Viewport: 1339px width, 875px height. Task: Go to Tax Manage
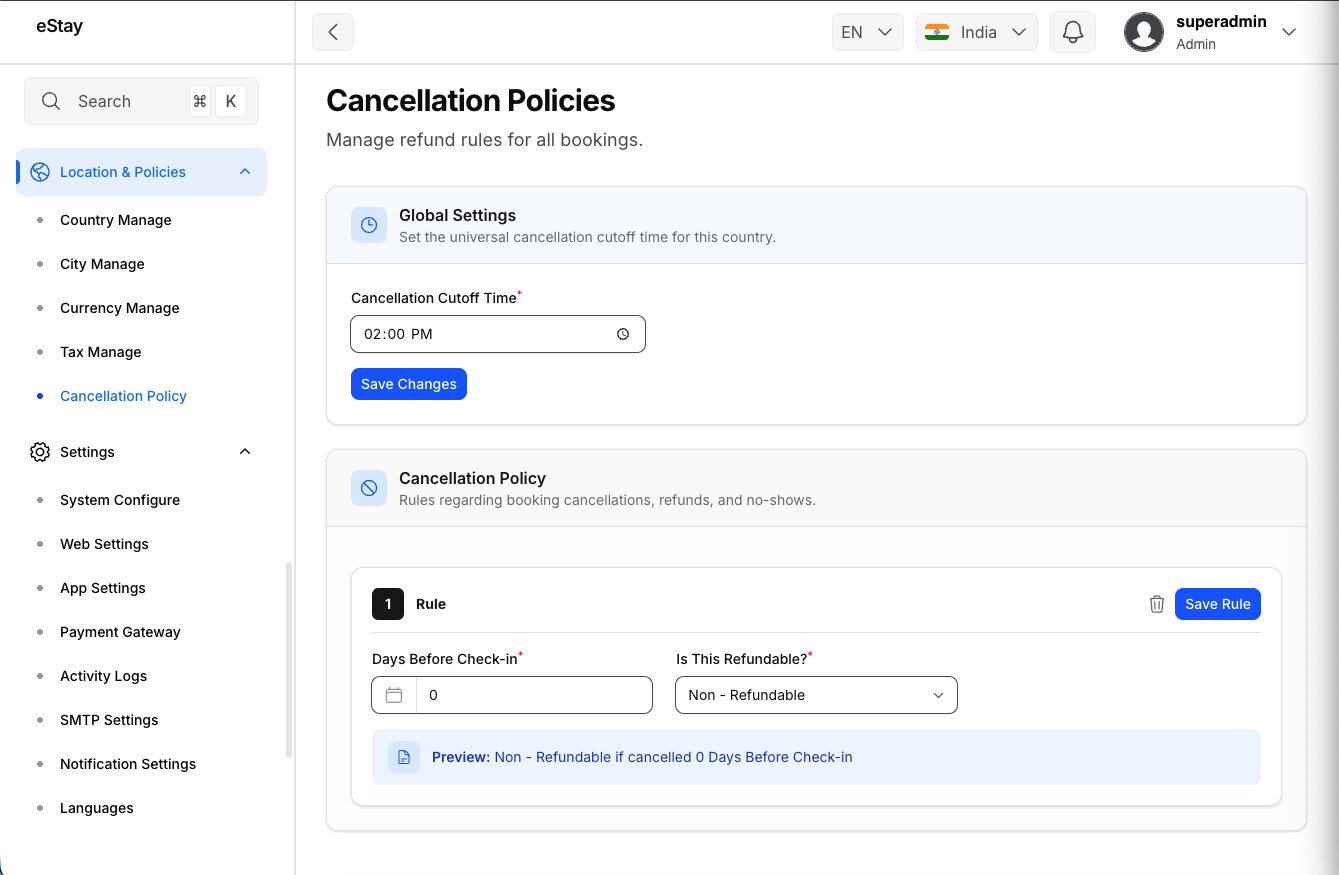pyautogui.click(x=101, y=352)
